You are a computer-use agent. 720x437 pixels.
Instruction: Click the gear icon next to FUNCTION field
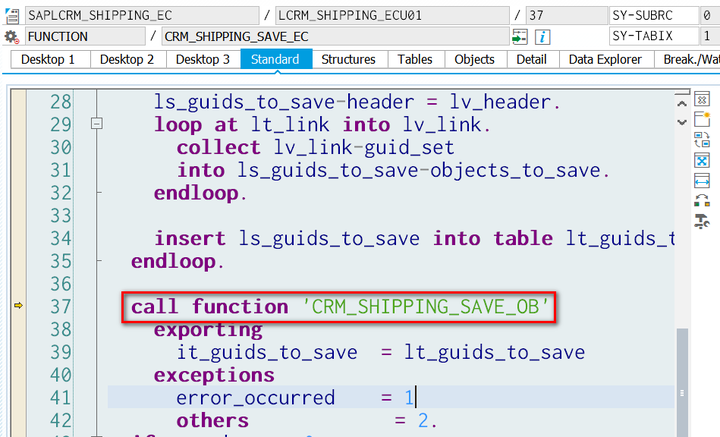[11, 37]
